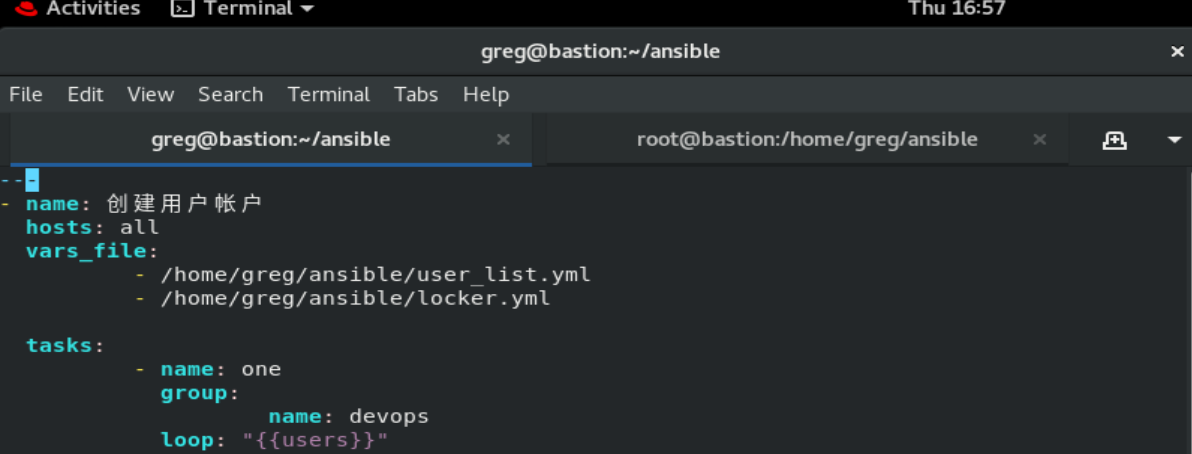This screenshot has height=454, width=1192.
Task: Switch to root@bastion:/home/greg/ansible tab
Action: coord(807,140)
